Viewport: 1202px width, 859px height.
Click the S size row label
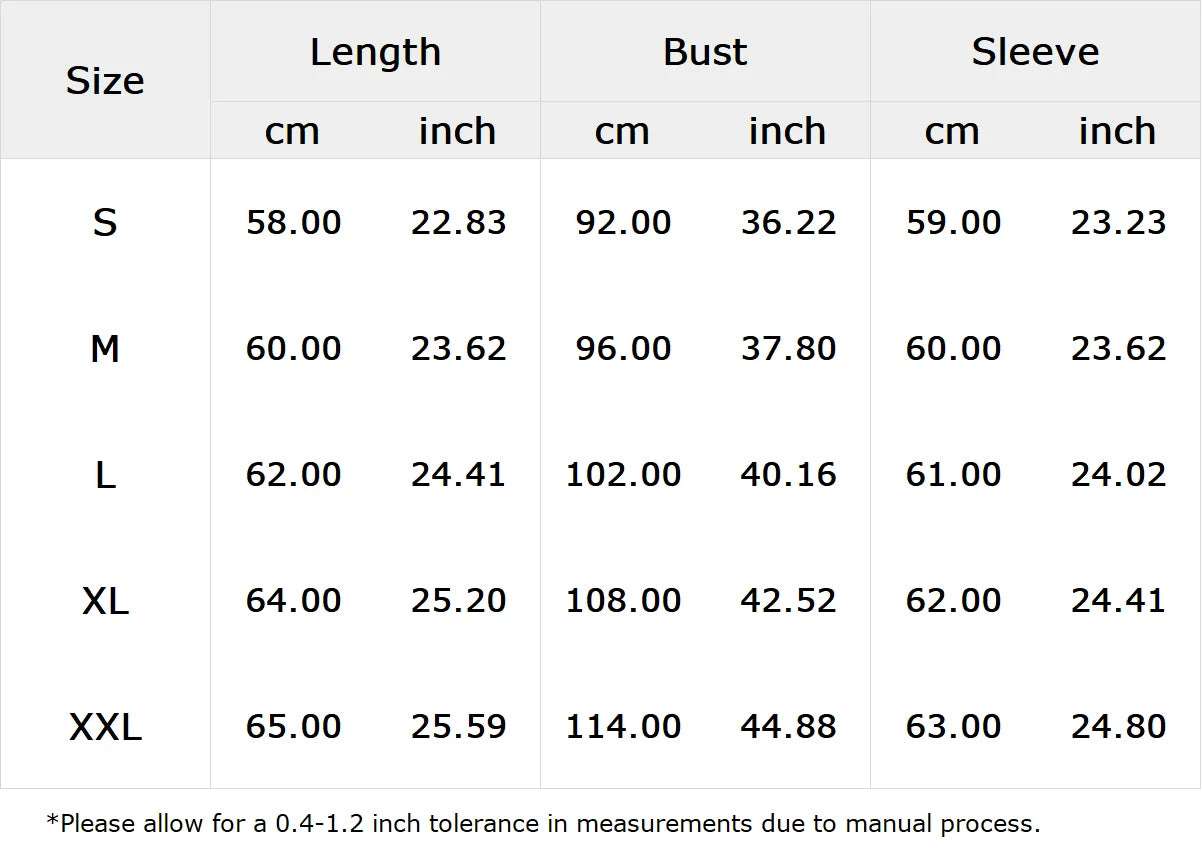(x=105, y=222)
